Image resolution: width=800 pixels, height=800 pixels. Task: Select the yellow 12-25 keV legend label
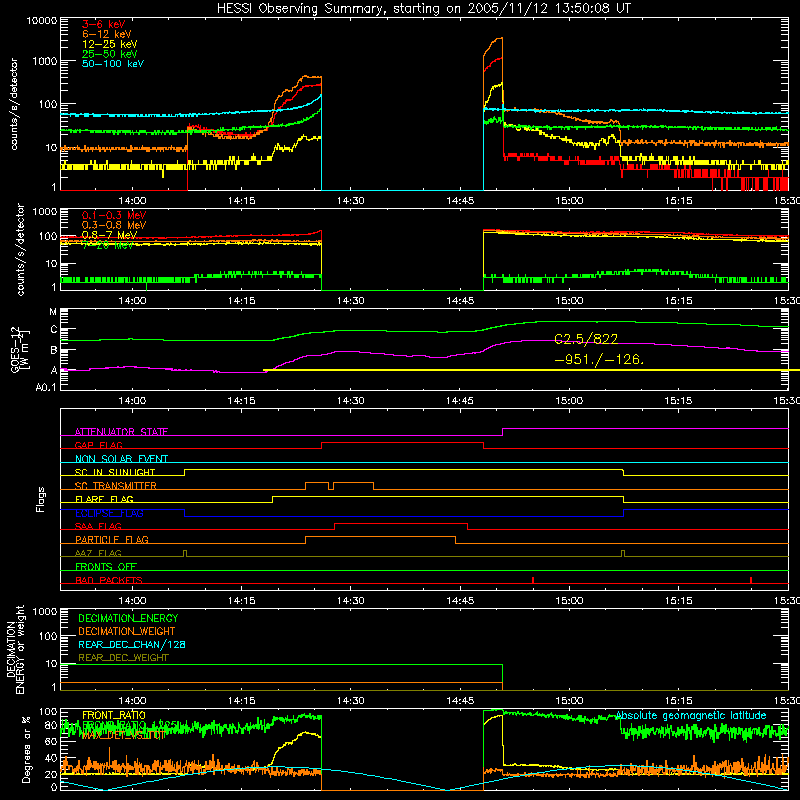point(110,44)
